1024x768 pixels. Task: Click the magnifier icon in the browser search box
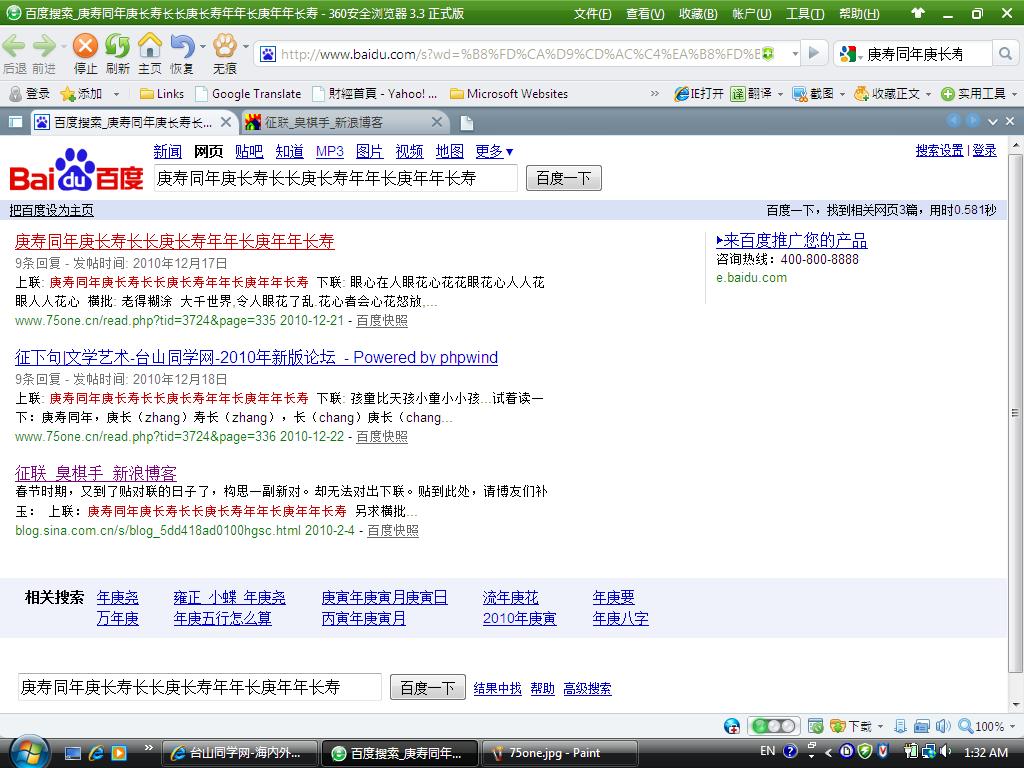[1005, 54]
